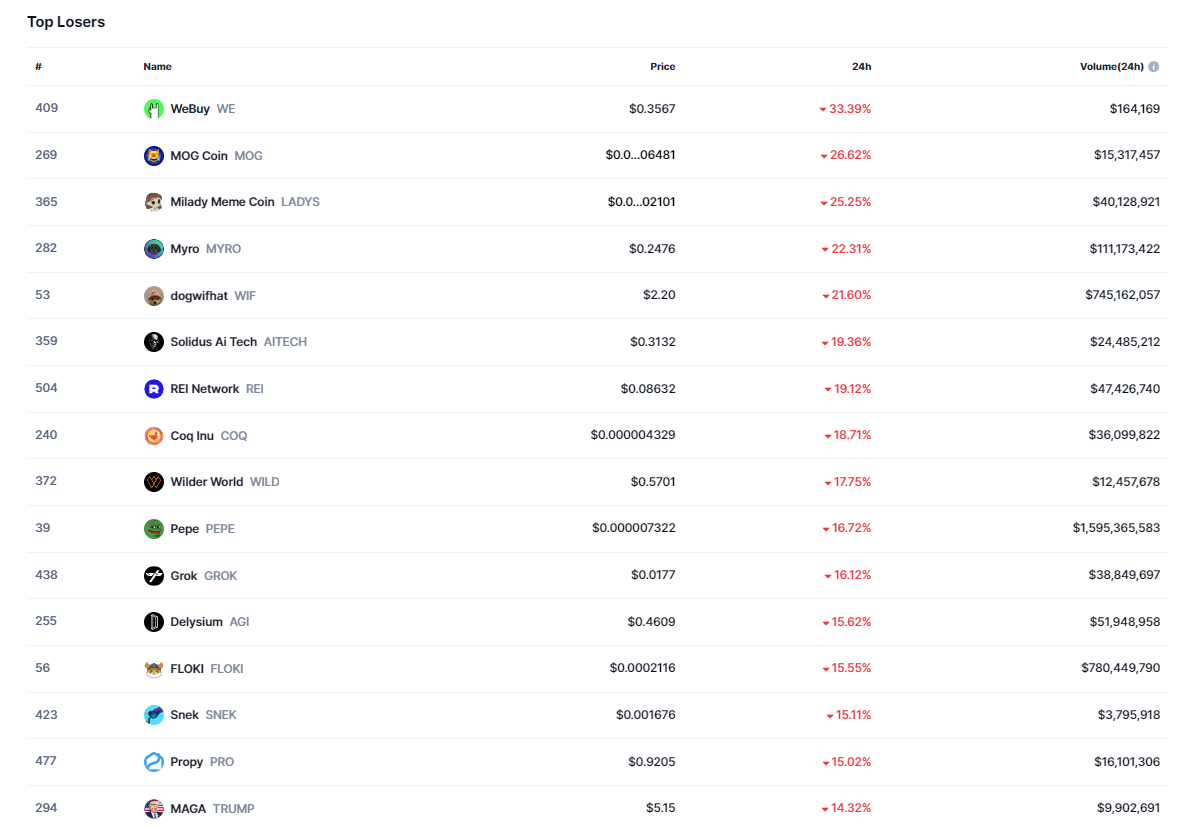Click the WeBuy coin logo icon
This screenshot has width=1195, height=827.
coord(153,109)
